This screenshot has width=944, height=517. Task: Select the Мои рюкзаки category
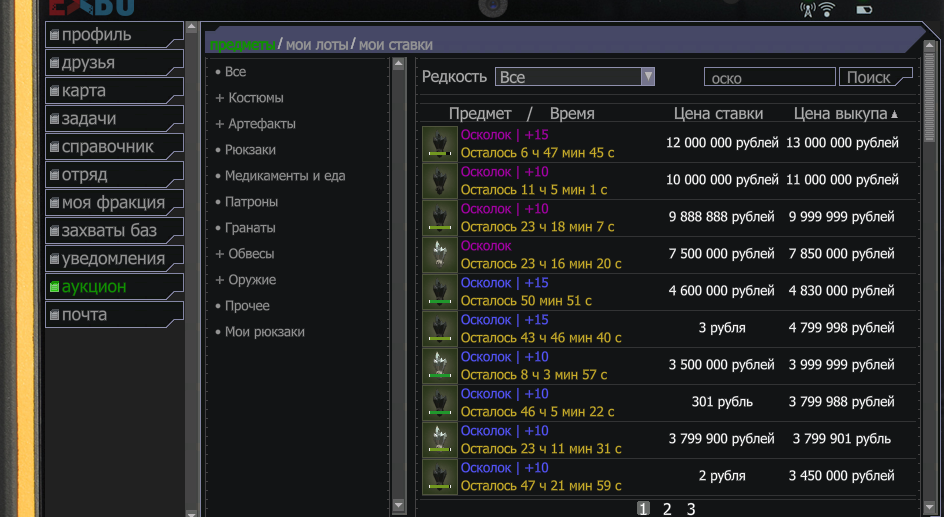(x=259, y=332)
